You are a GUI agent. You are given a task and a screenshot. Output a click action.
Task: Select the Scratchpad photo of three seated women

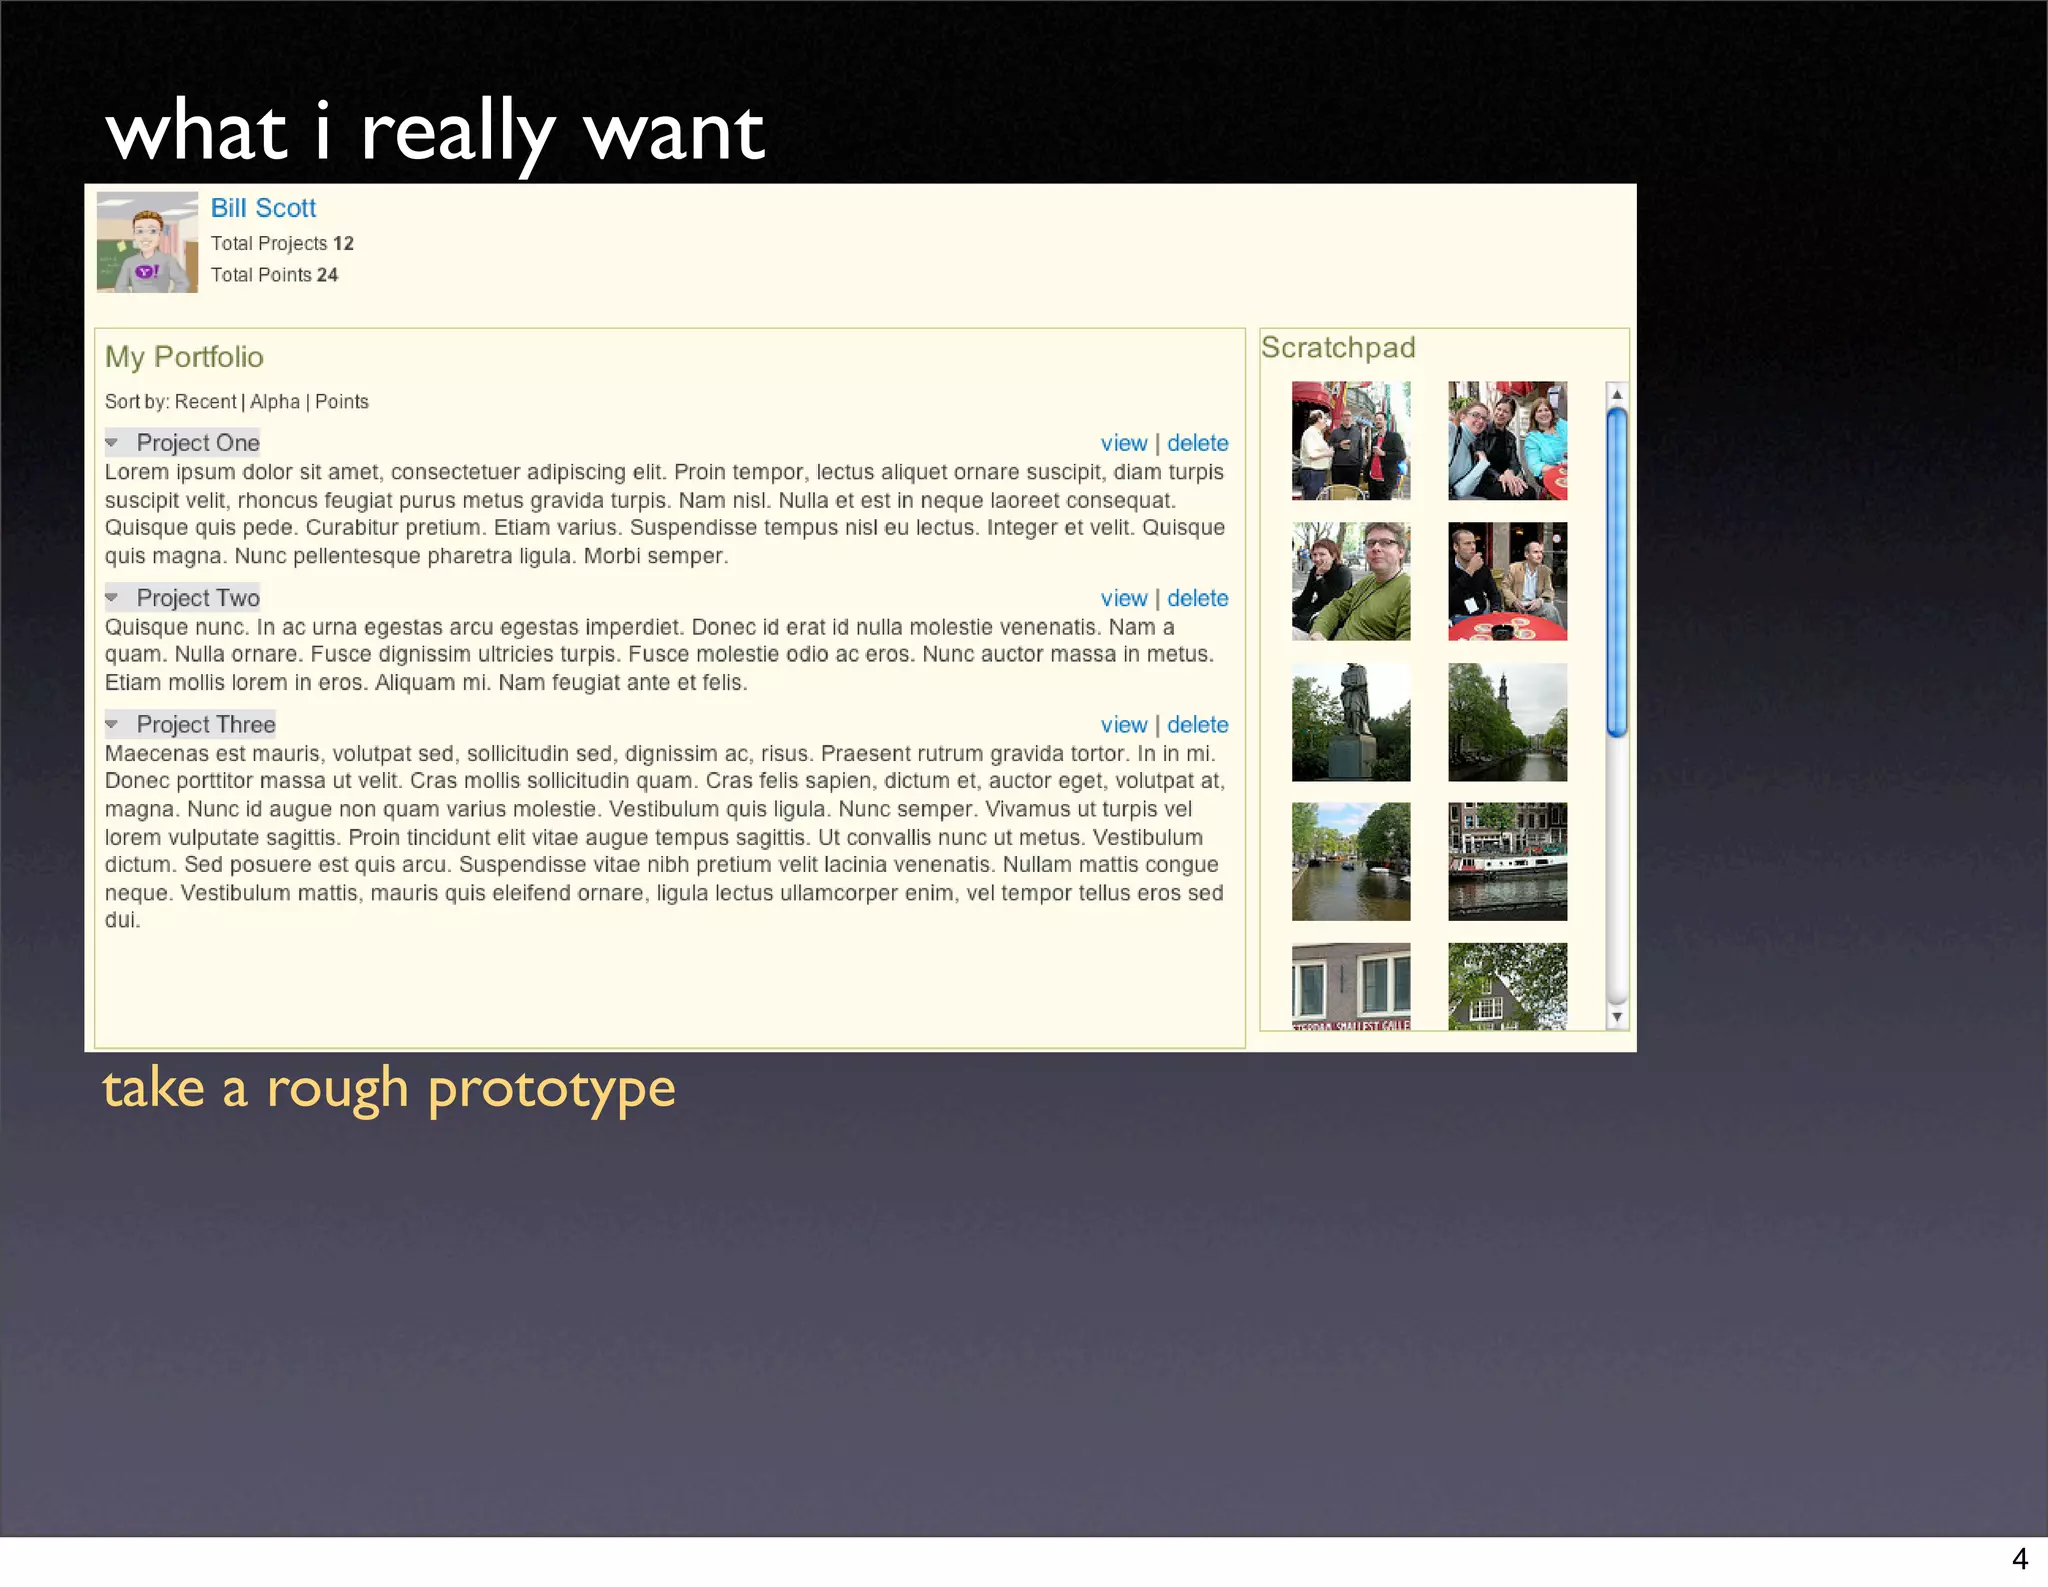tap(1507, 440)
